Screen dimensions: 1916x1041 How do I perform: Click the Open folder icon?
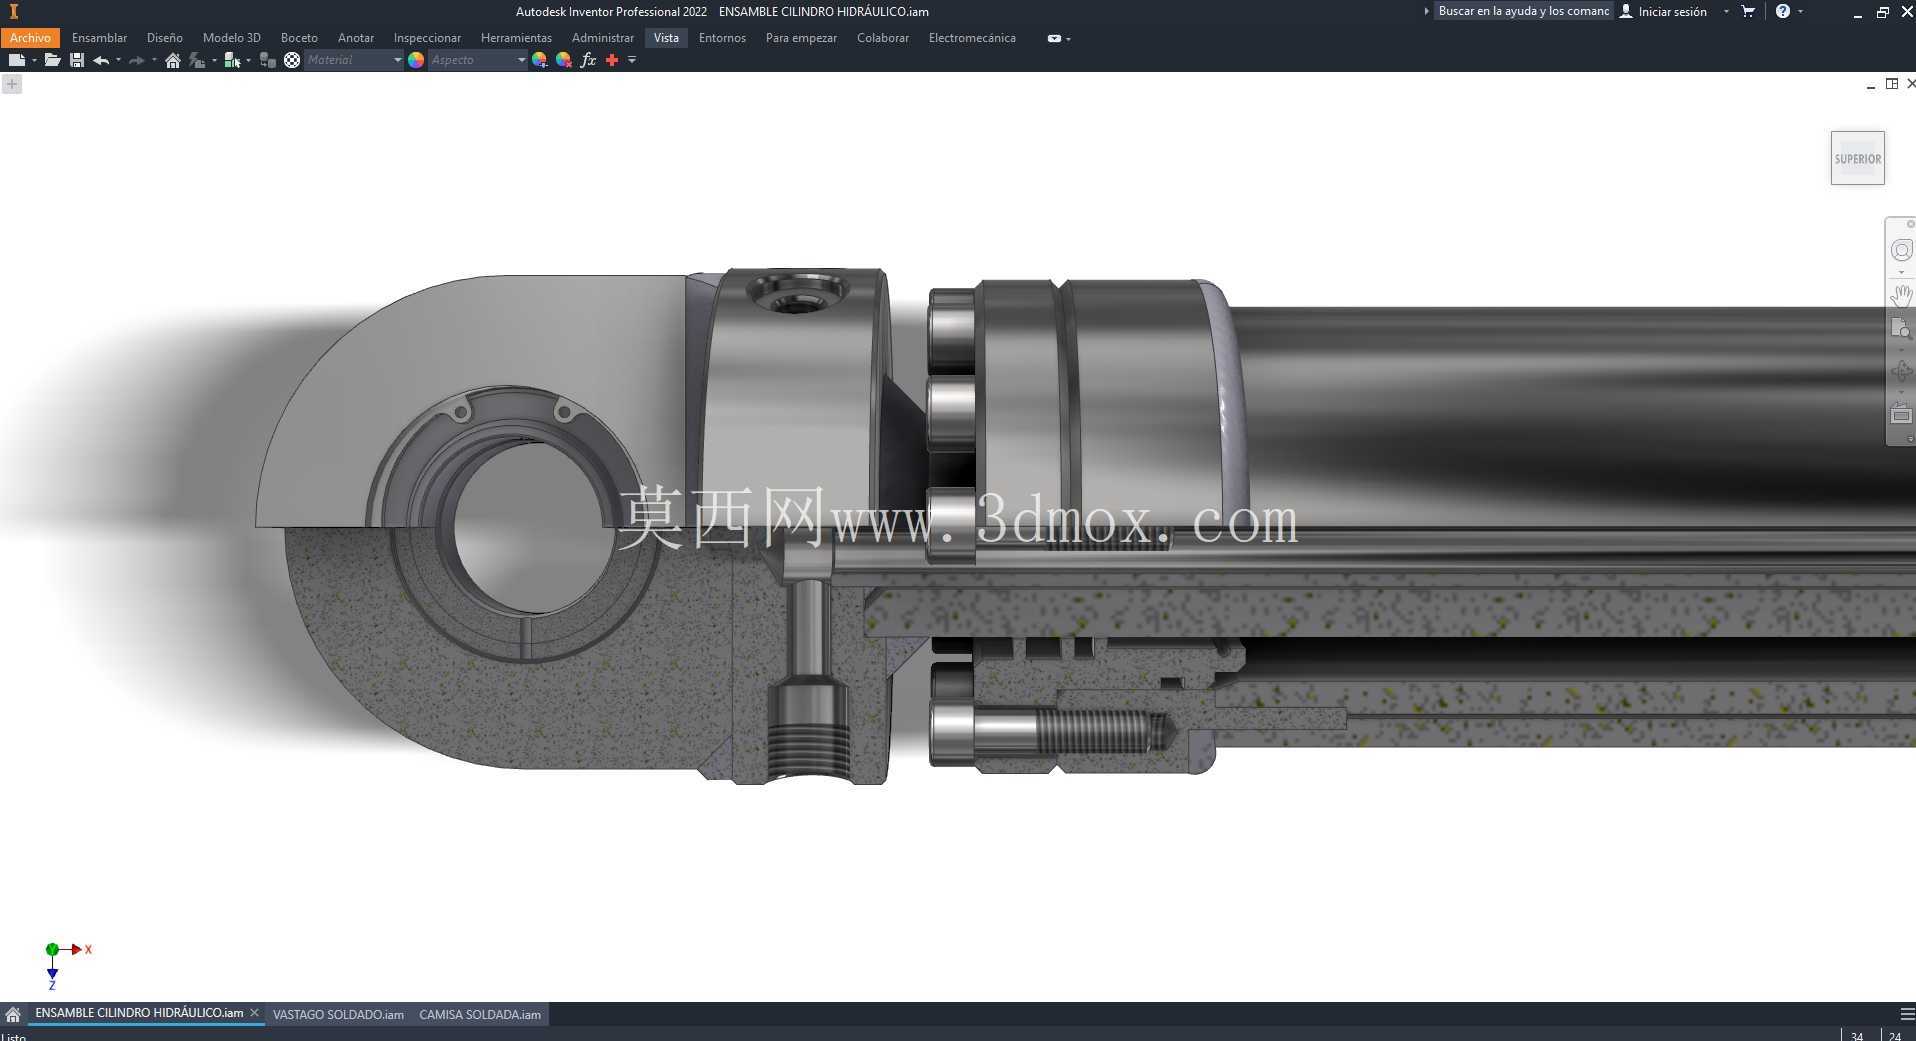pyautogui.click(x=52, y=60)
